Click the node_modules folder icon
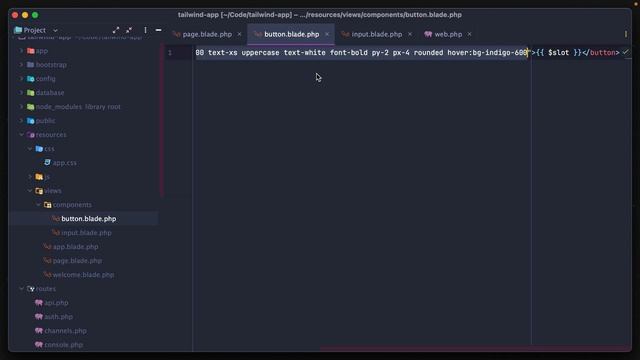The image size is (640, 360). (31, 107)
